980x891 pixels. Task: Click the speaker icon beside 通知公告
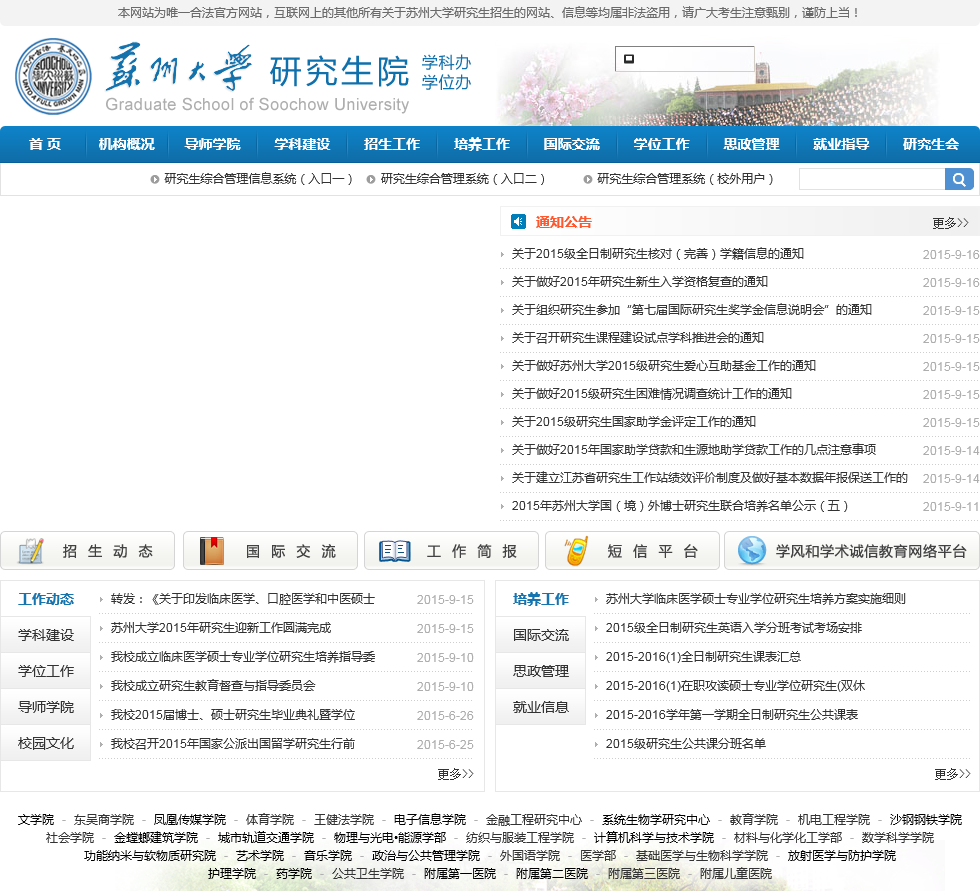click(x=518, y=221)
